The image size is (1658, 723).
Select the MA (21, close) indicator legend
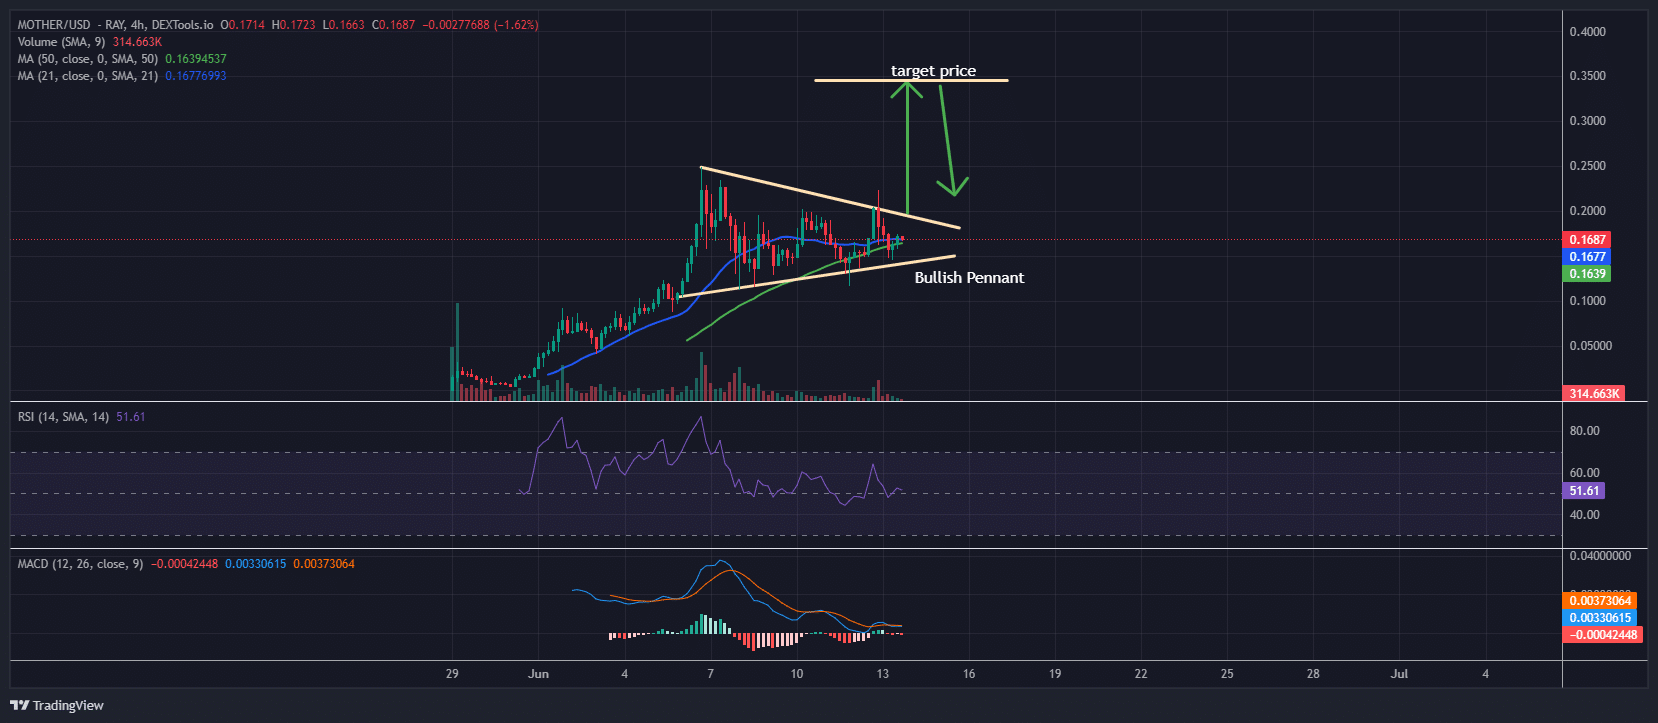(88, 76)
